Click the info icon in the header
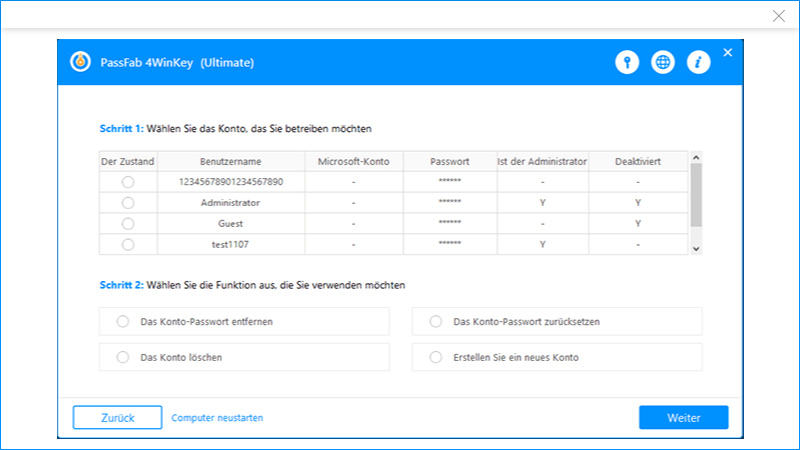800x450 pixels. pos(698,62)
